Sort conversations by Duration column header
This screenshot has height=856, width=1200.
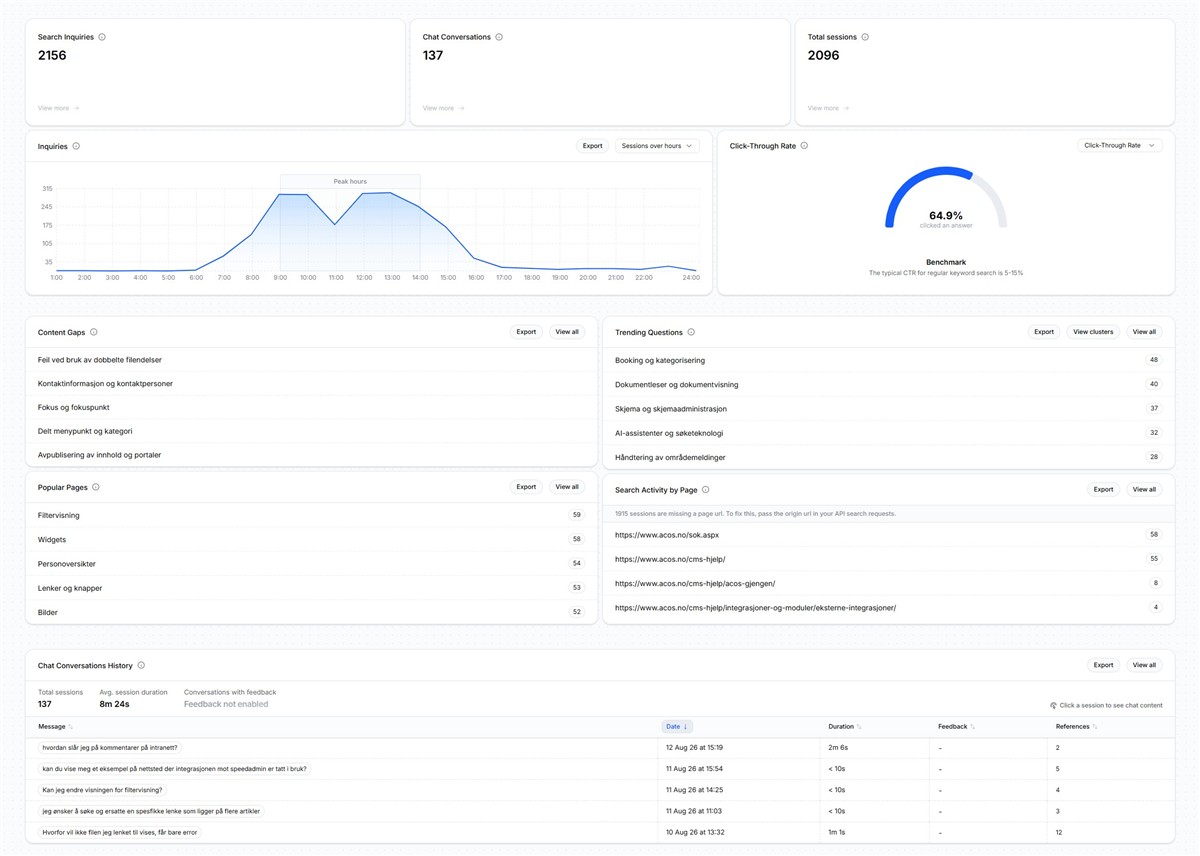click(x=845, y=727)
